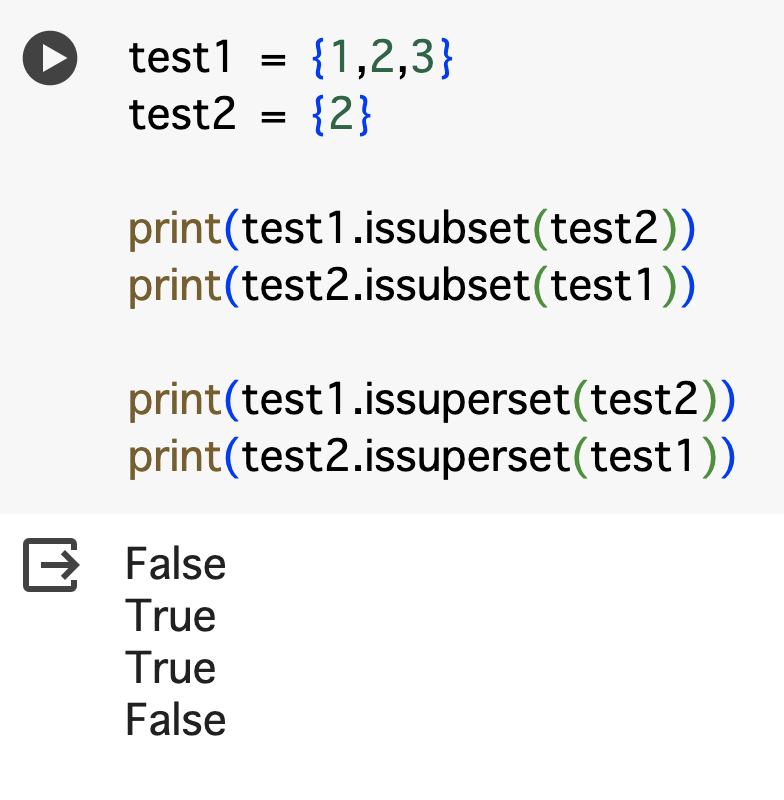Click the issuperset word in third print
The image size is (784, 800).
(467, 401)
